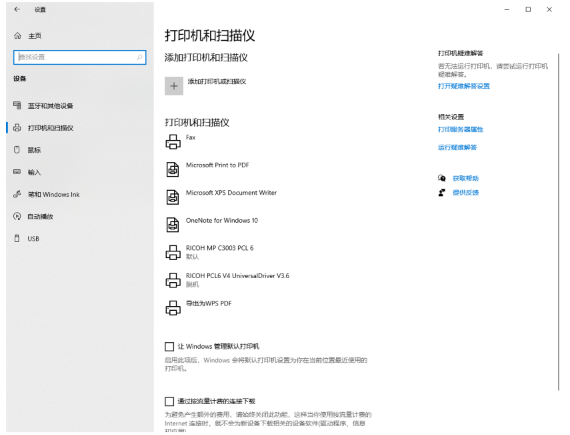
Task: Select RICOH MP C3003 PCL 6 printer
Action: 220,252
